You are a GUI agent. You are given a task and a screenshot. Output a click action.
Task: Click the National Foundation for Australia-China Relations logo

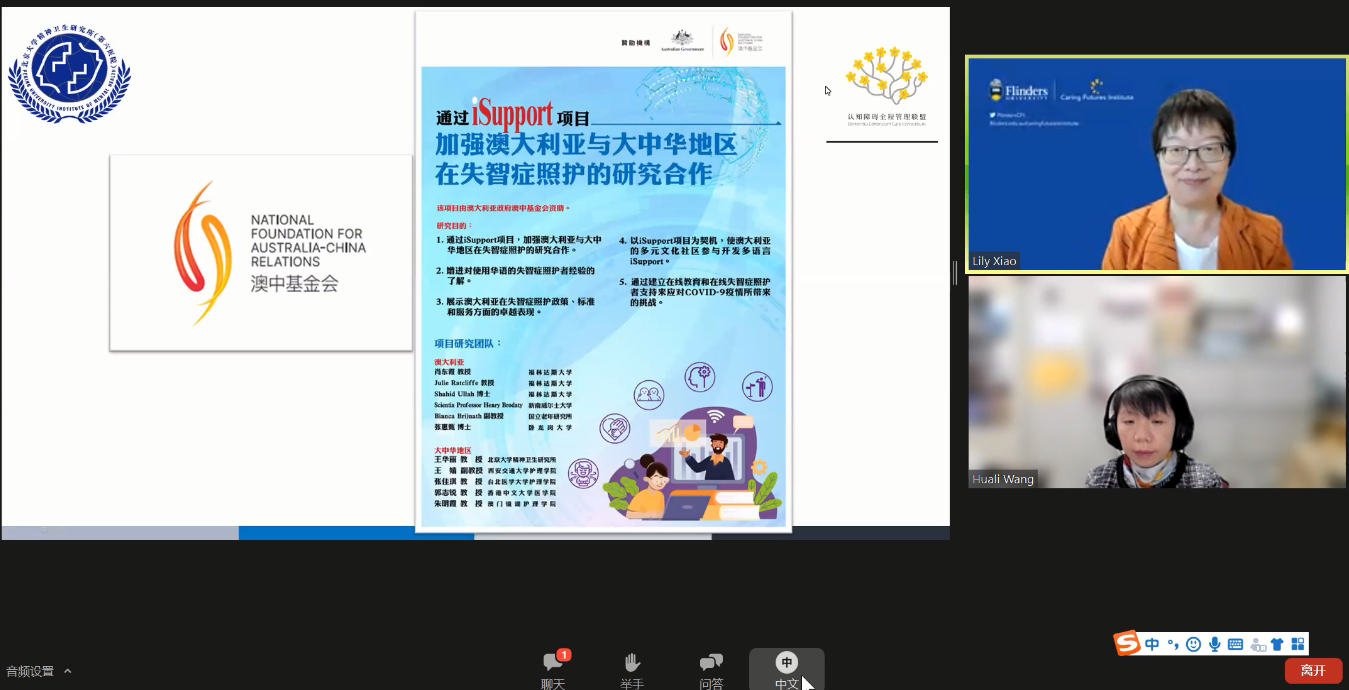[x=261, y=253]
